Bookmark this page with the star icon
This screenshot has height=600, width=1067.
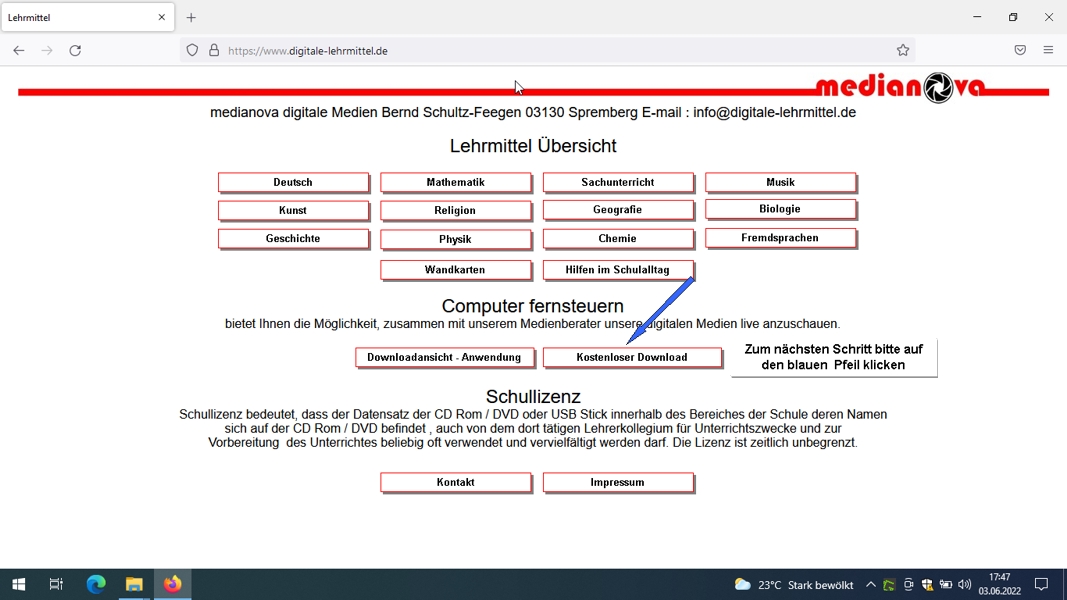point(903,50)
